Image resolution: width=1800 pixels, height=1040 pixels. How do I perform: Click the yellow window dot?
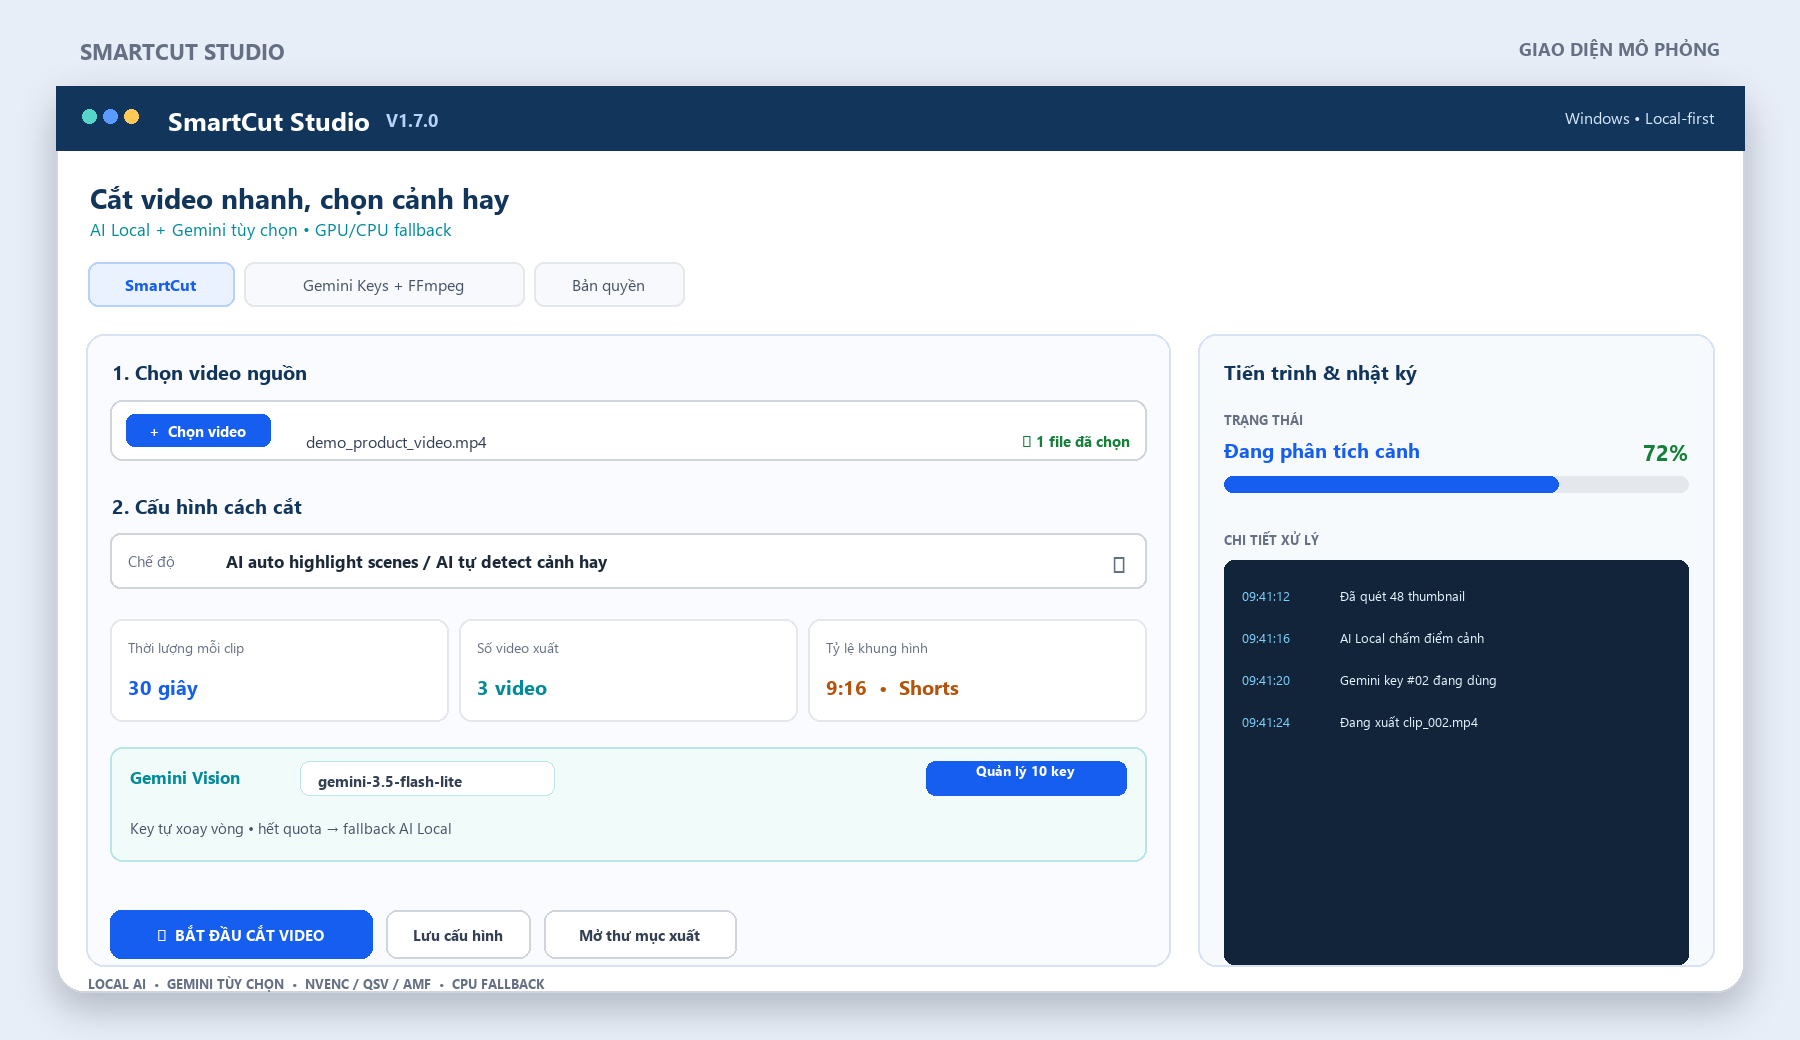click(x=131, y=117)
